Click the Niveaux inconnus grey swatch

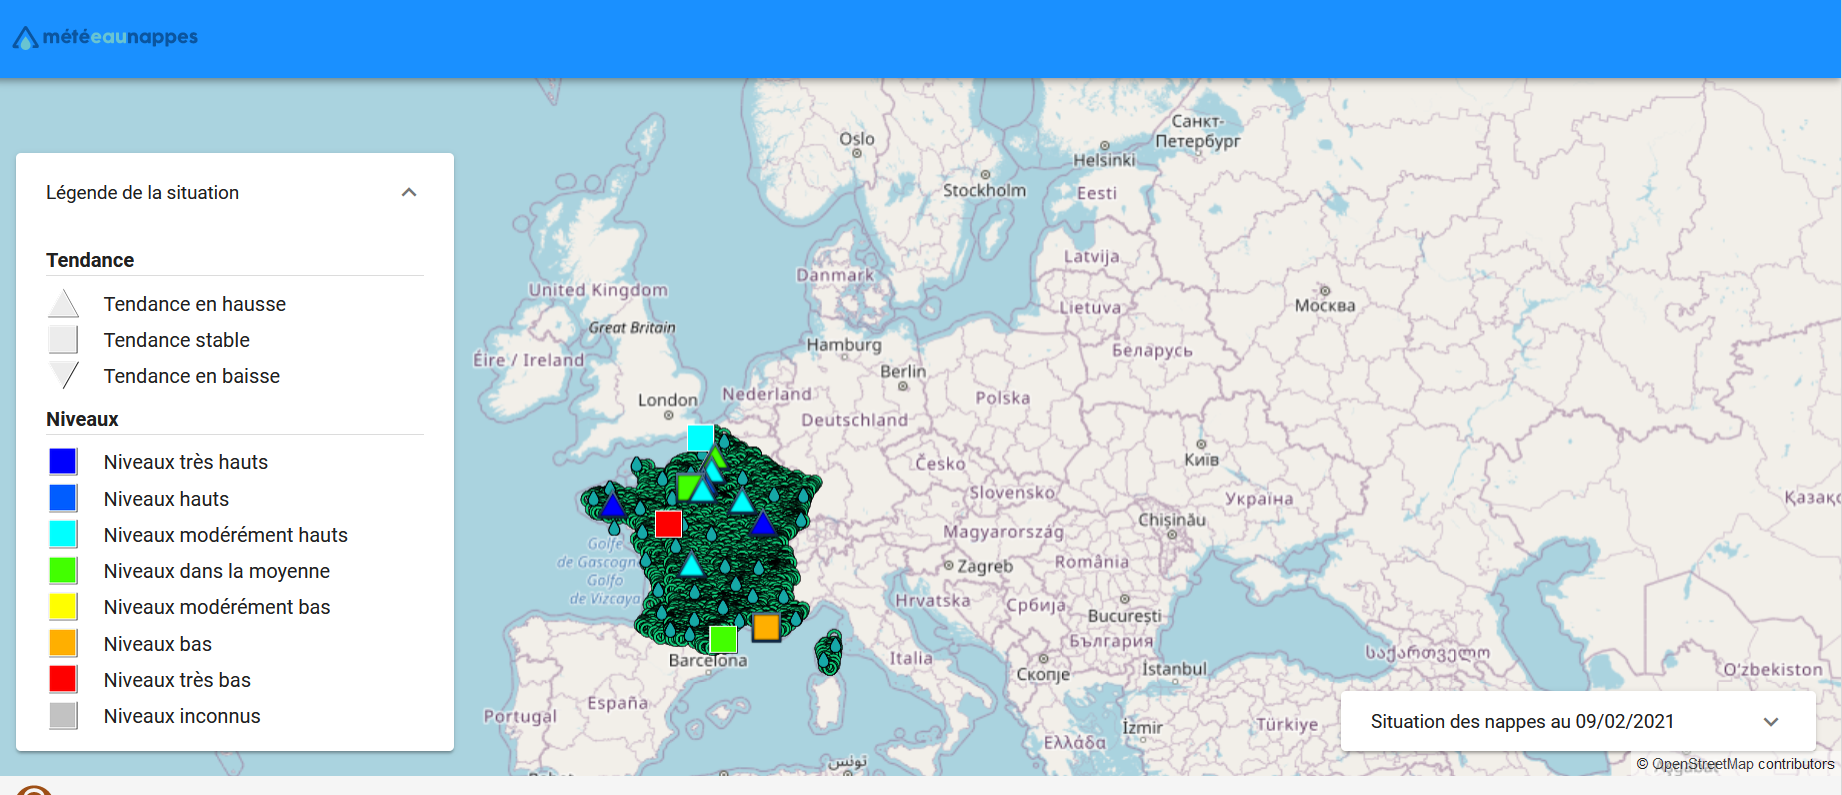(63, 716)
